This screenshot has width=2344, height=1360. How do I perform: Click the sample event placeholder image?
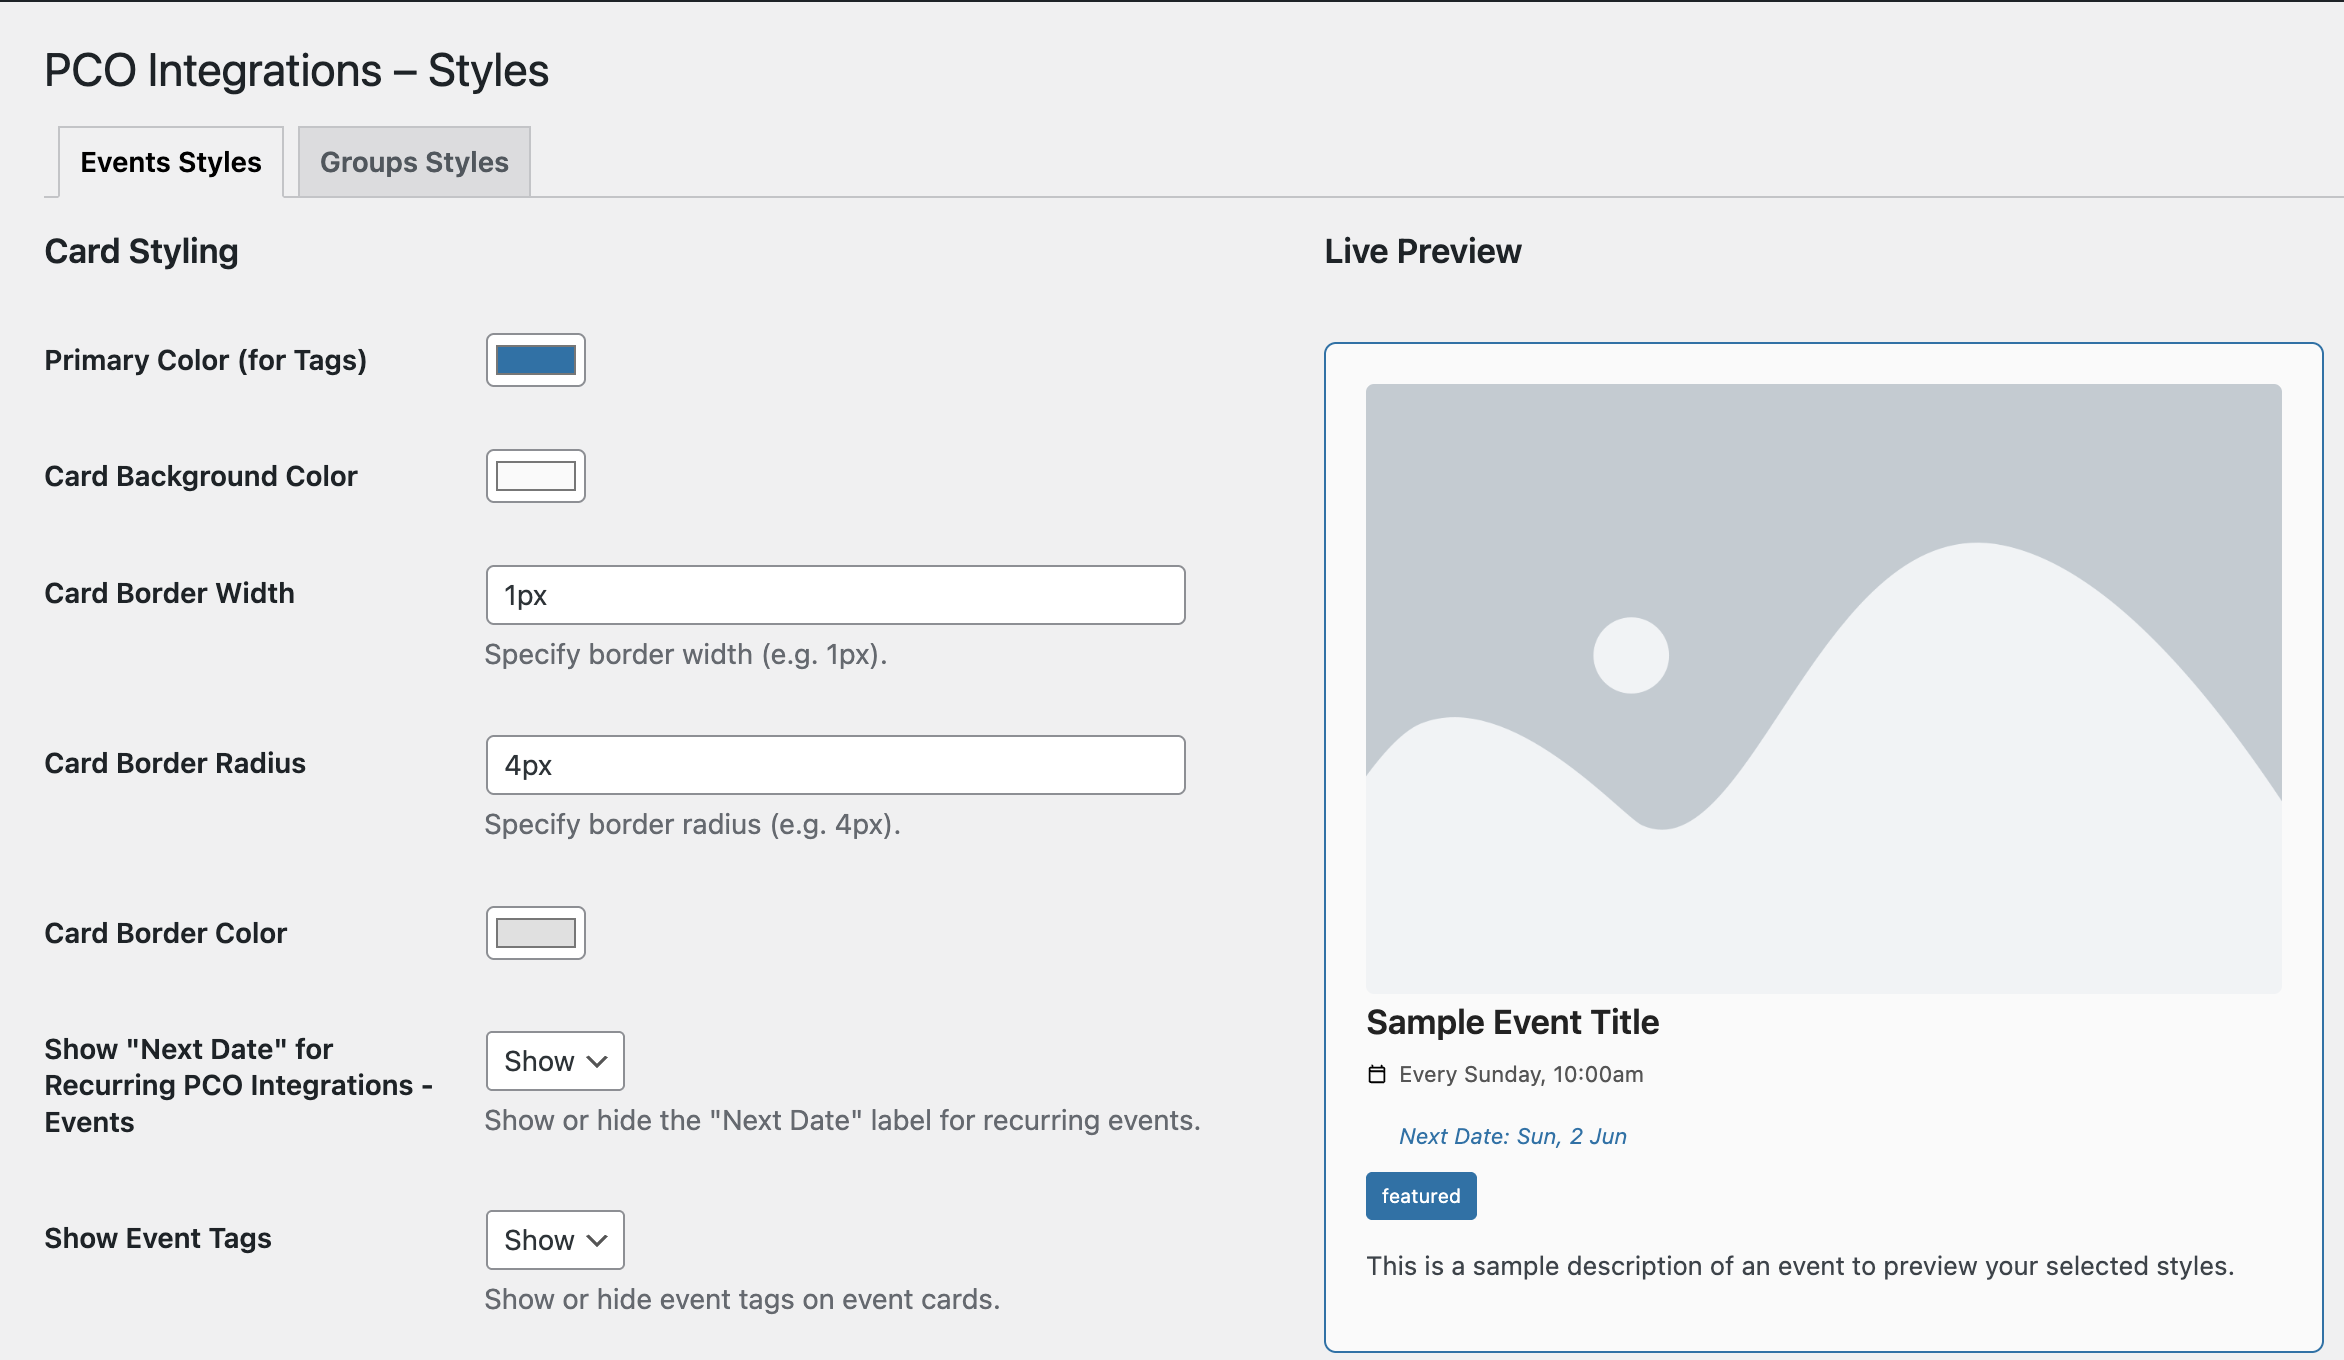pyautogui.click(x=1824, y=688)
